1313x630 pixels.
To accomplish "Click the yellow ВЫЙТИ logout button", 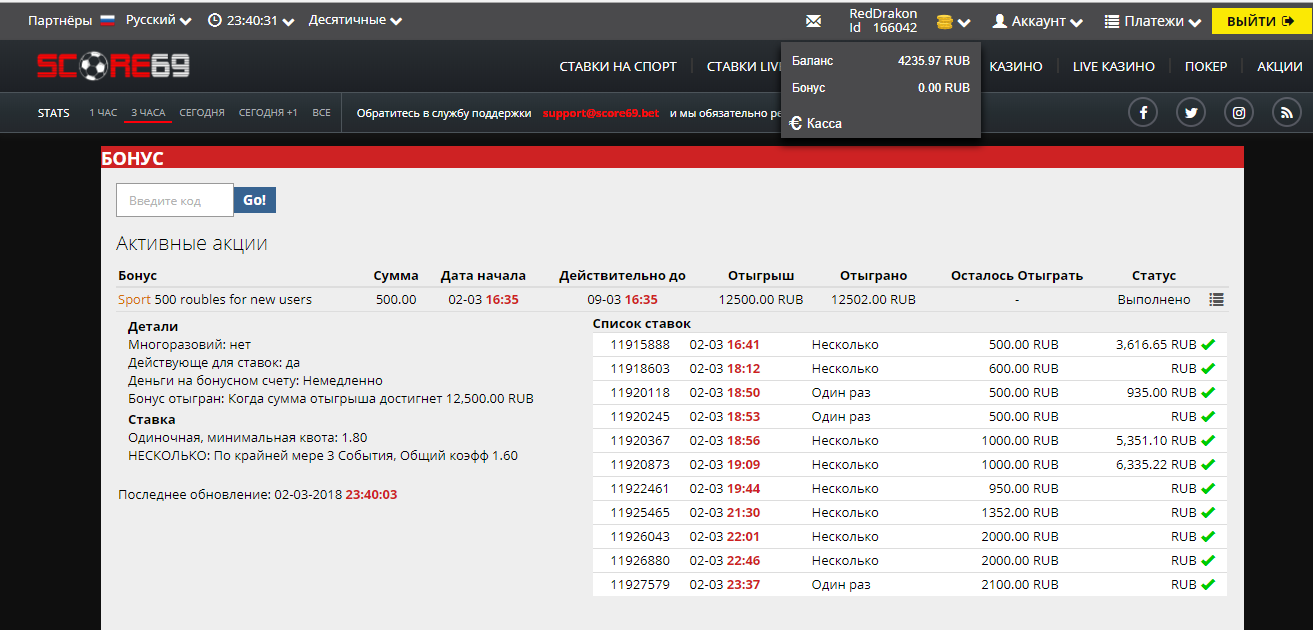I will click(1259, 21).
